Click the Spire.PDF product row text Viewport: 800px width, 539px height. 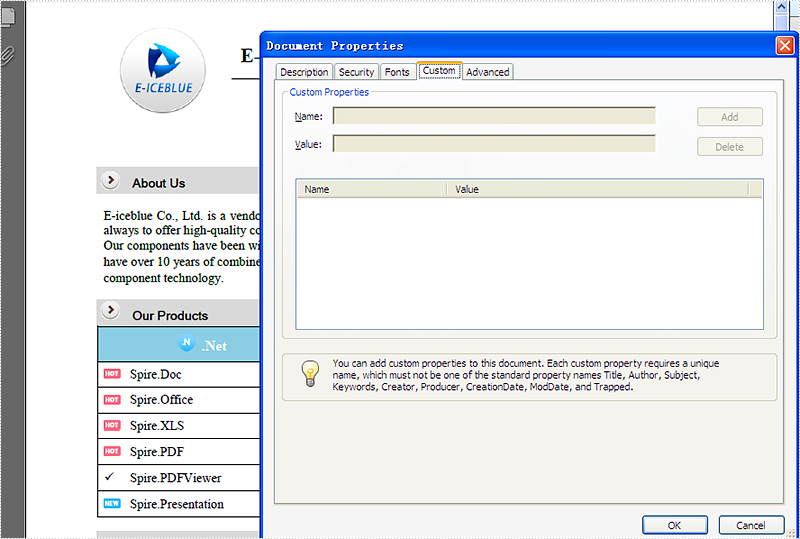[157, 452]
